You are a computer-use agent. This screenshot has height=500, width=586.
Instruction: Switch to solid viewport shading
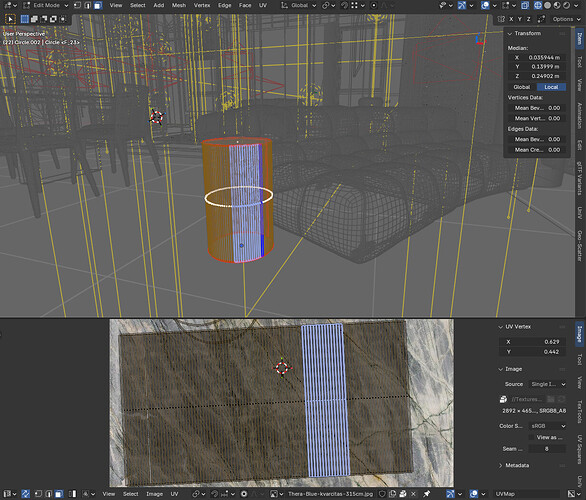(x=548, y=5)
